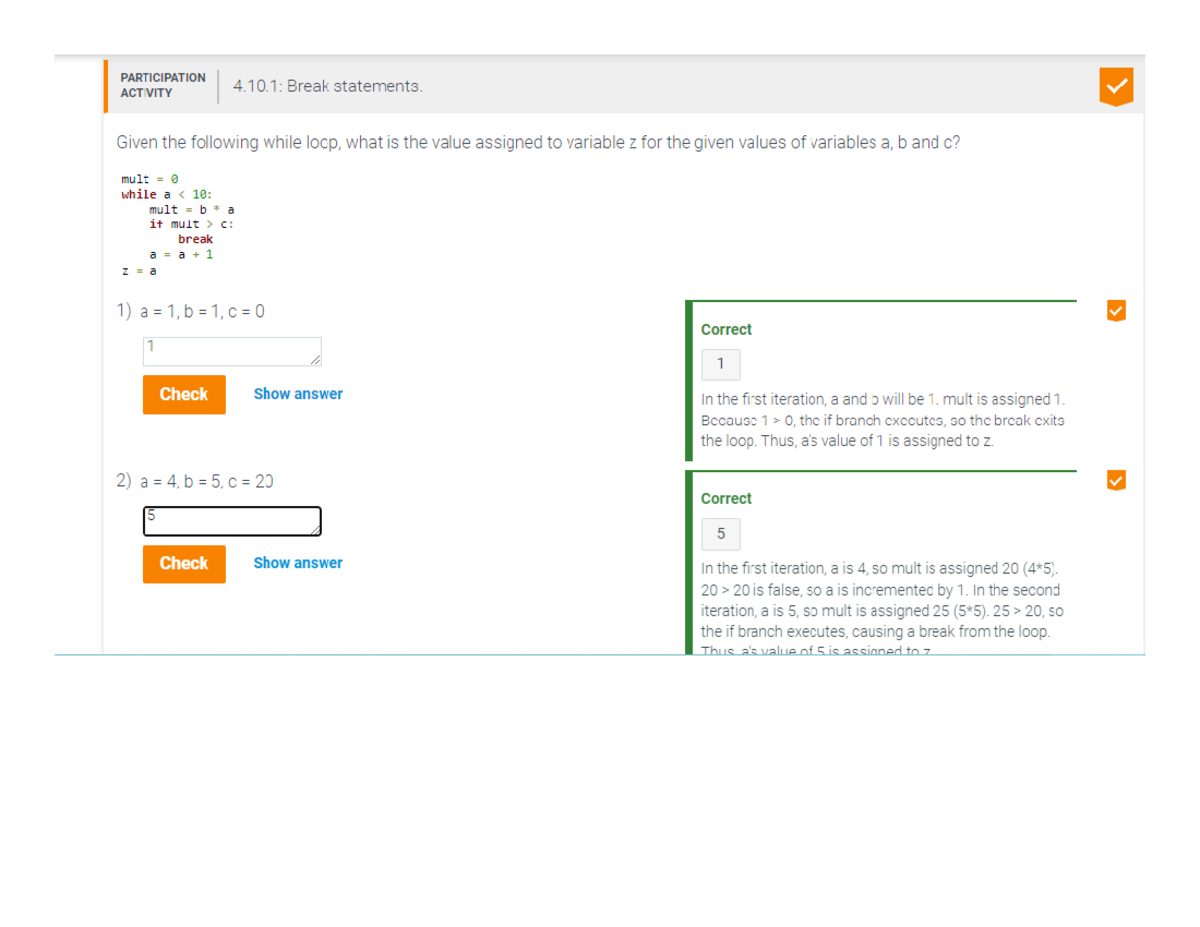Screen dimensions: 1200x927
Task: Click the completion badge for the first Correct panel
Action: pos(1117,311)
